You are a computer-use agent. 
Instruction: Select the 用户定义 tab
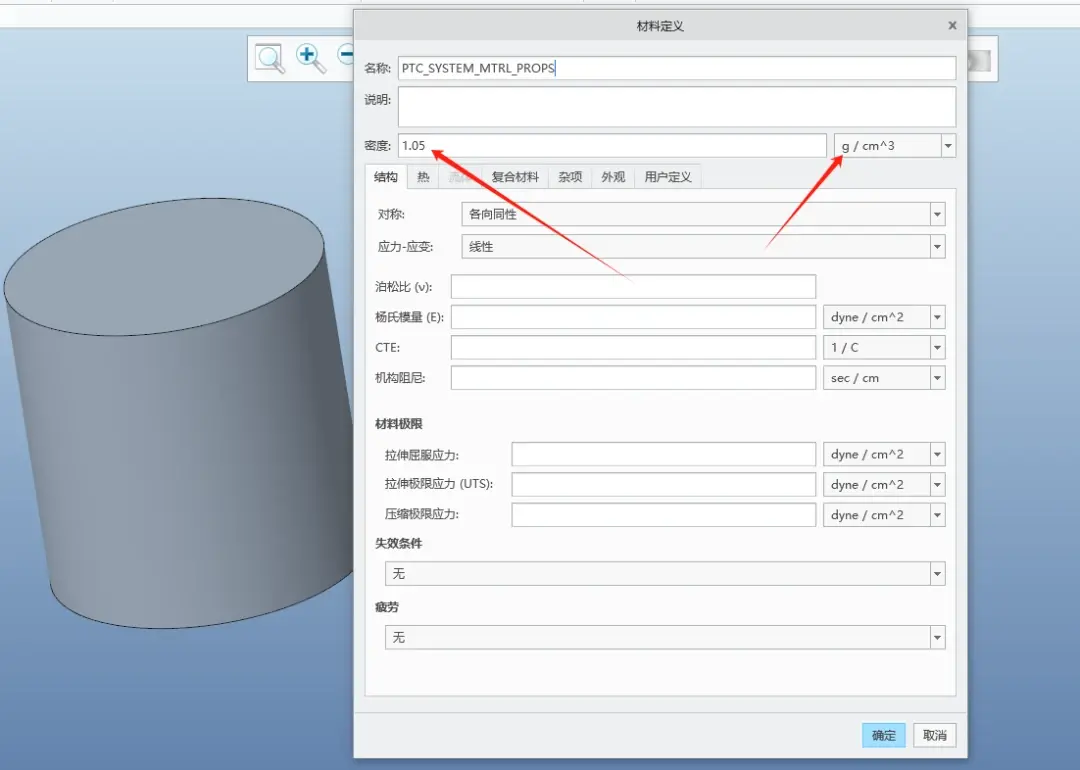[668, 177]
